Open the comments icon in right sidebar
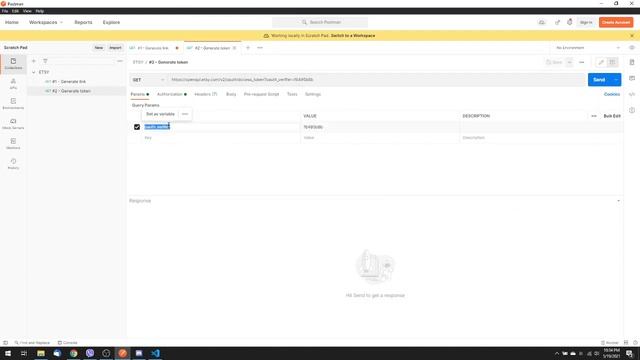Image resolution: width=640 pixels, height=360 pixels. pos(632,78)
